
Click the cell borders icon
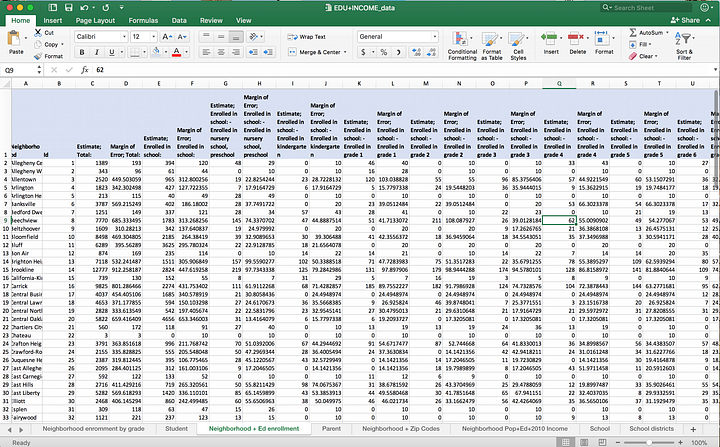[135, 52]
